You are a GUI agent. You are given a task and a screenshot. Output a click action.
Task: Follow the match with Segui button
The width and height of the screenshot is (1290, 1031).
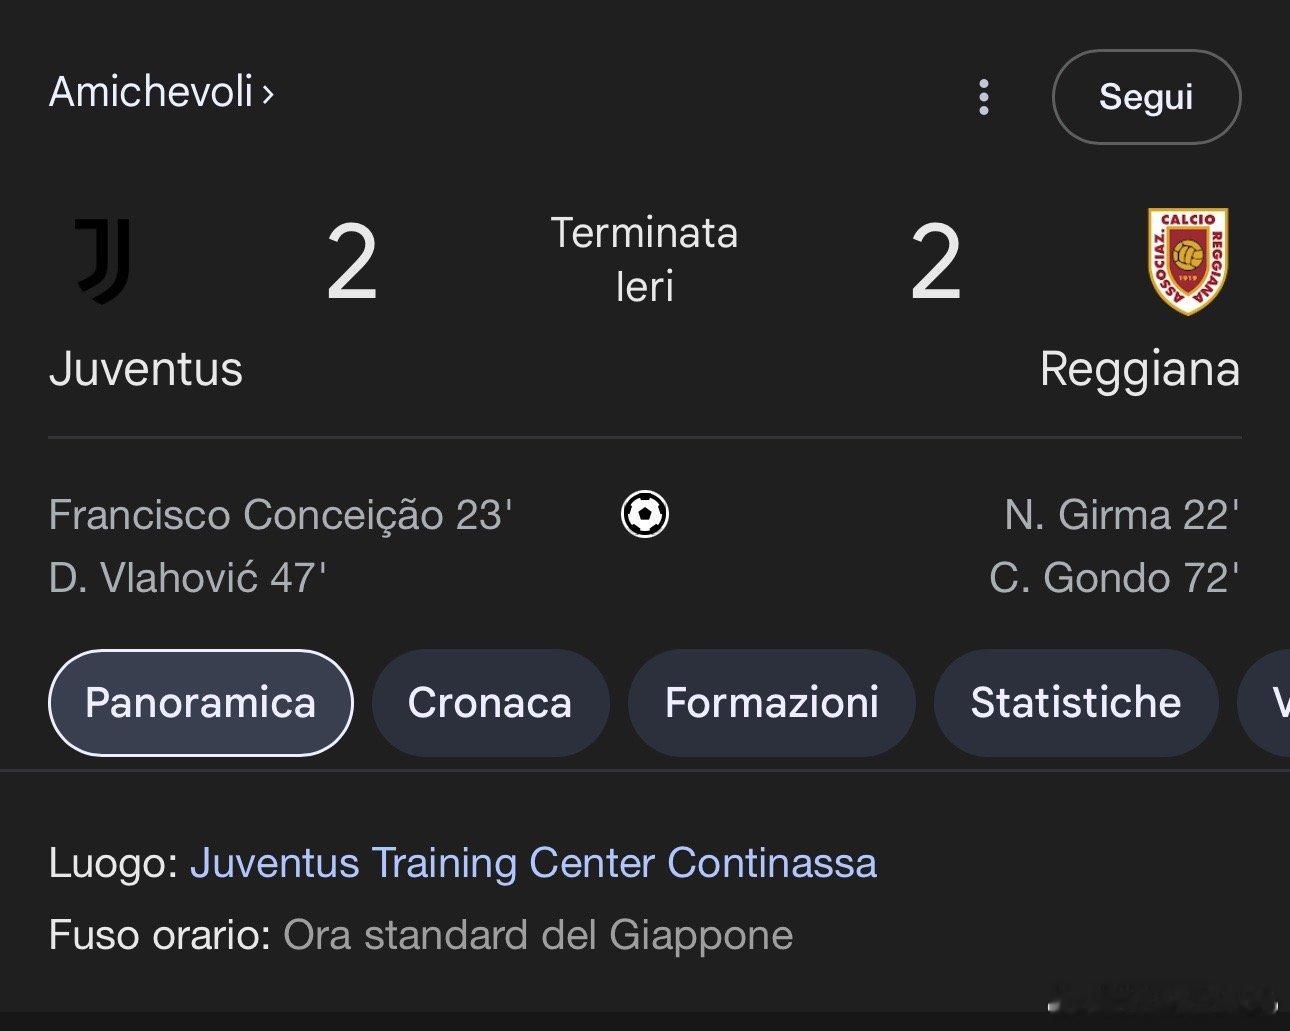pos(1146,97)
